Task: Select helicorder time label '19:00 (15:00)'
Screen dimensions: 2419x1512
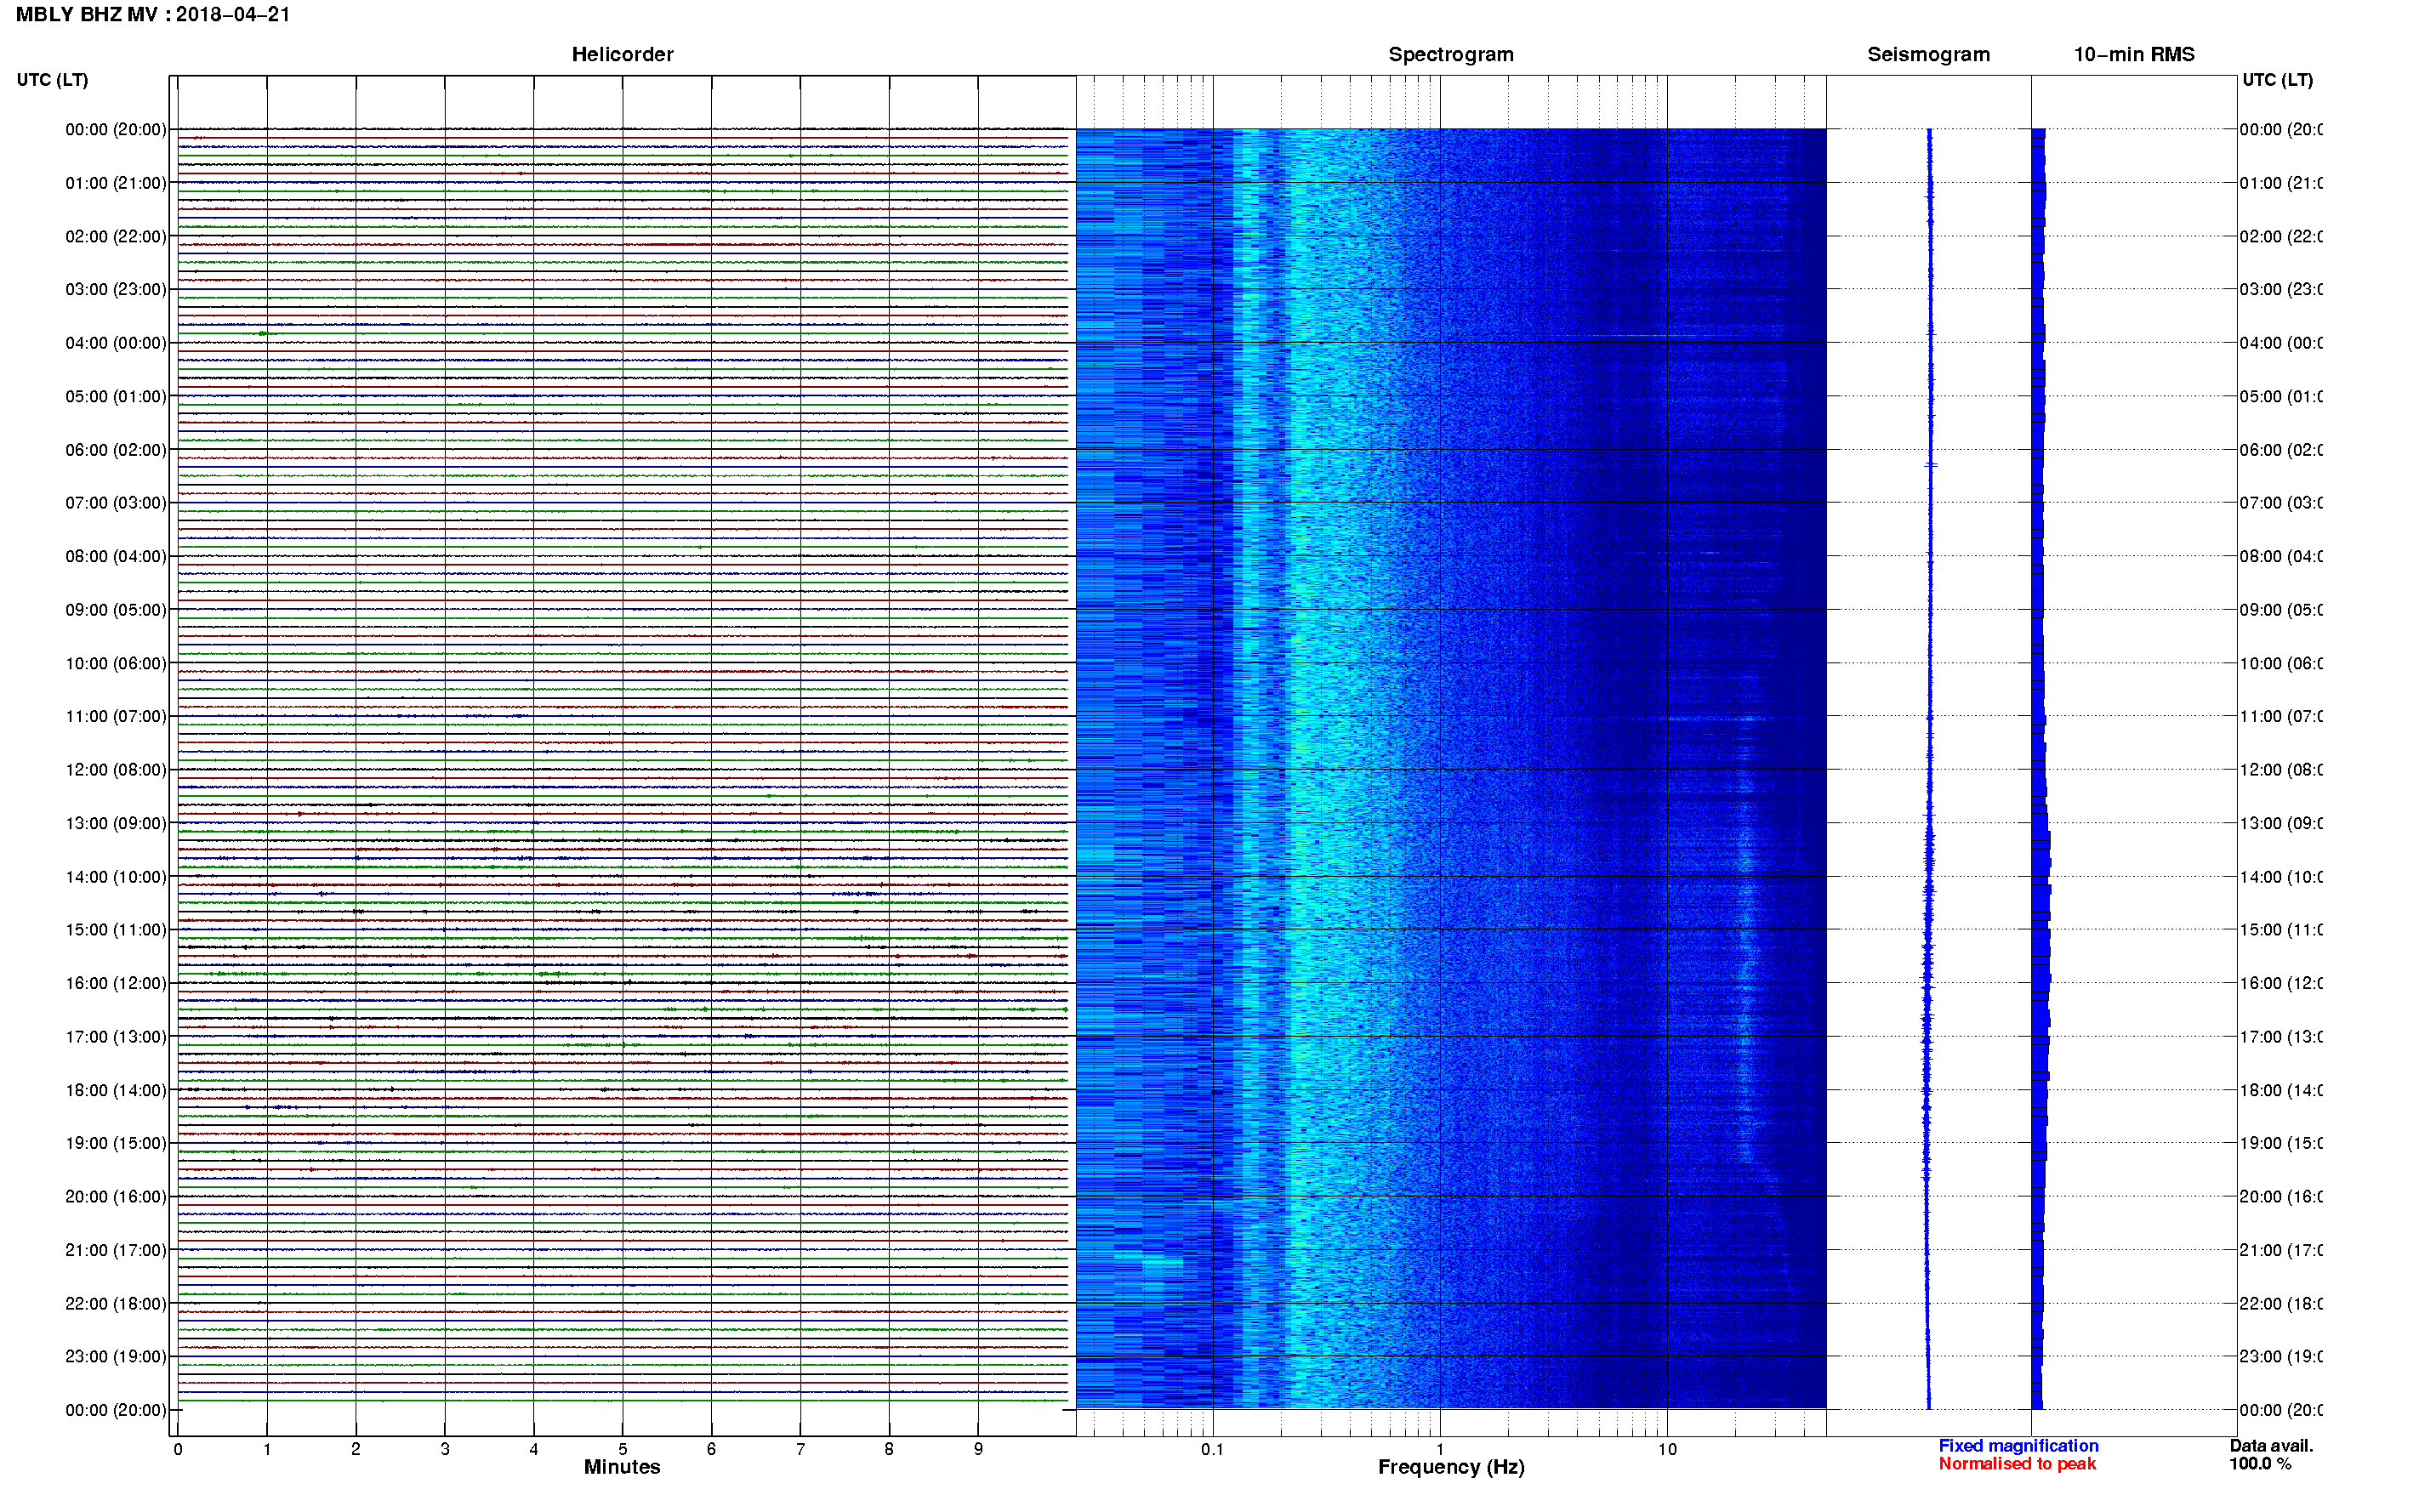Action: click(x=116, y=1143)
